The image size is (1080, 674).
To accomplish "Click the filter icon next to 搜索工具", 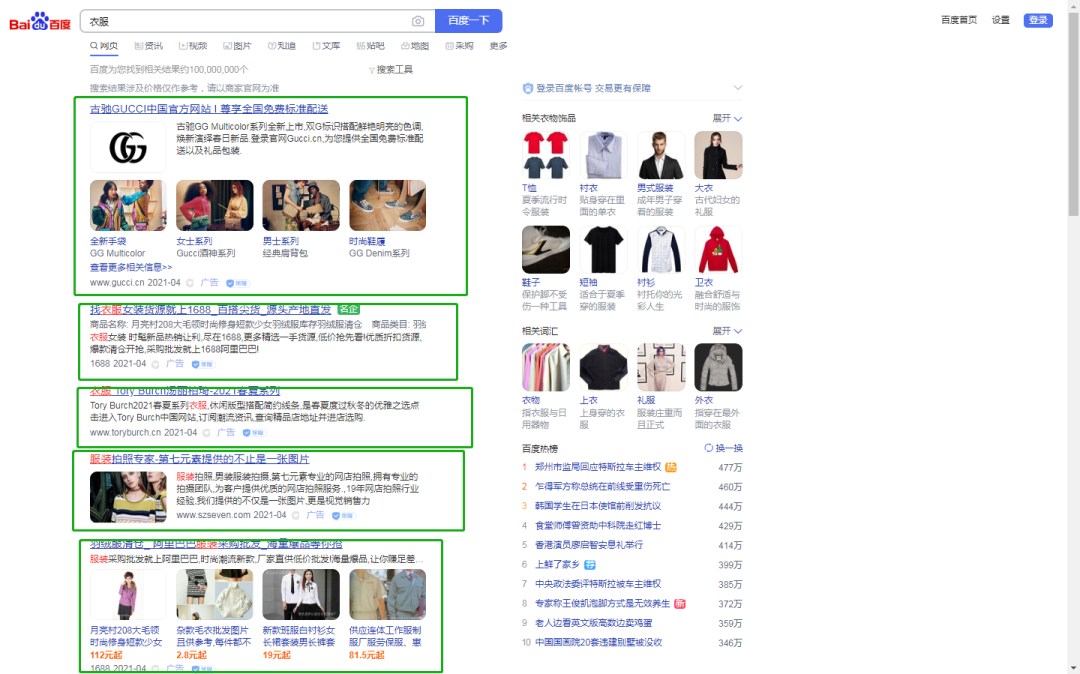I will [x=372, y=70].
